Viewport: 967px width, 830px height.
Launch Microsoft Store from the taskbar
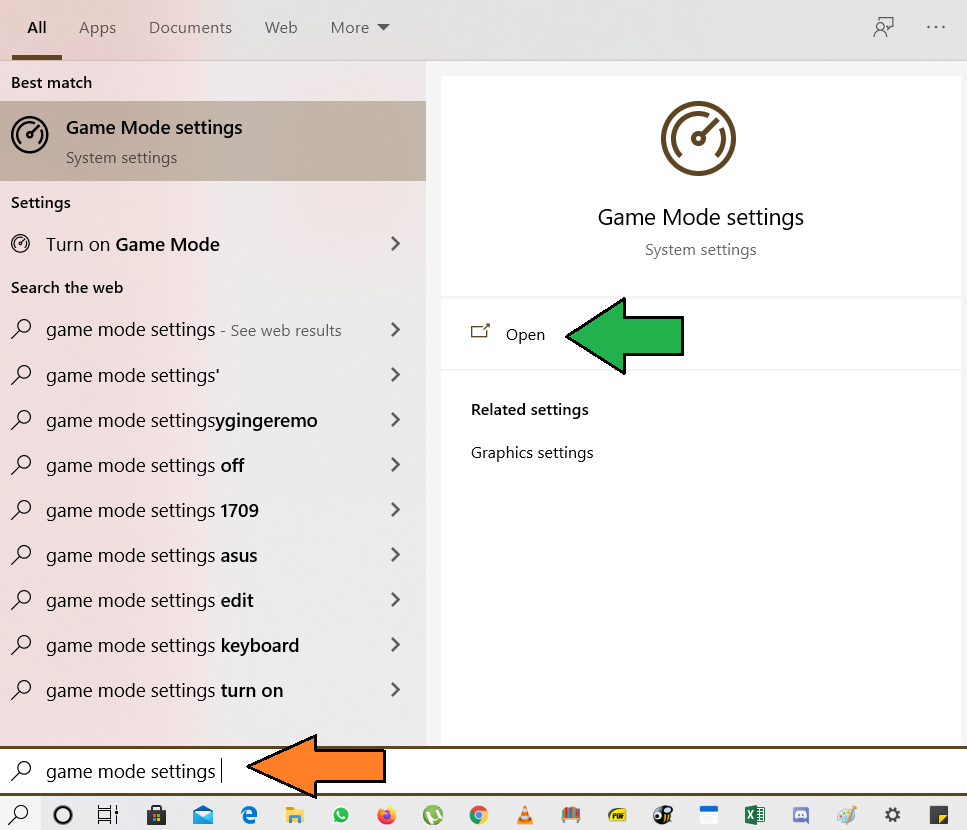tap(156, 815)
